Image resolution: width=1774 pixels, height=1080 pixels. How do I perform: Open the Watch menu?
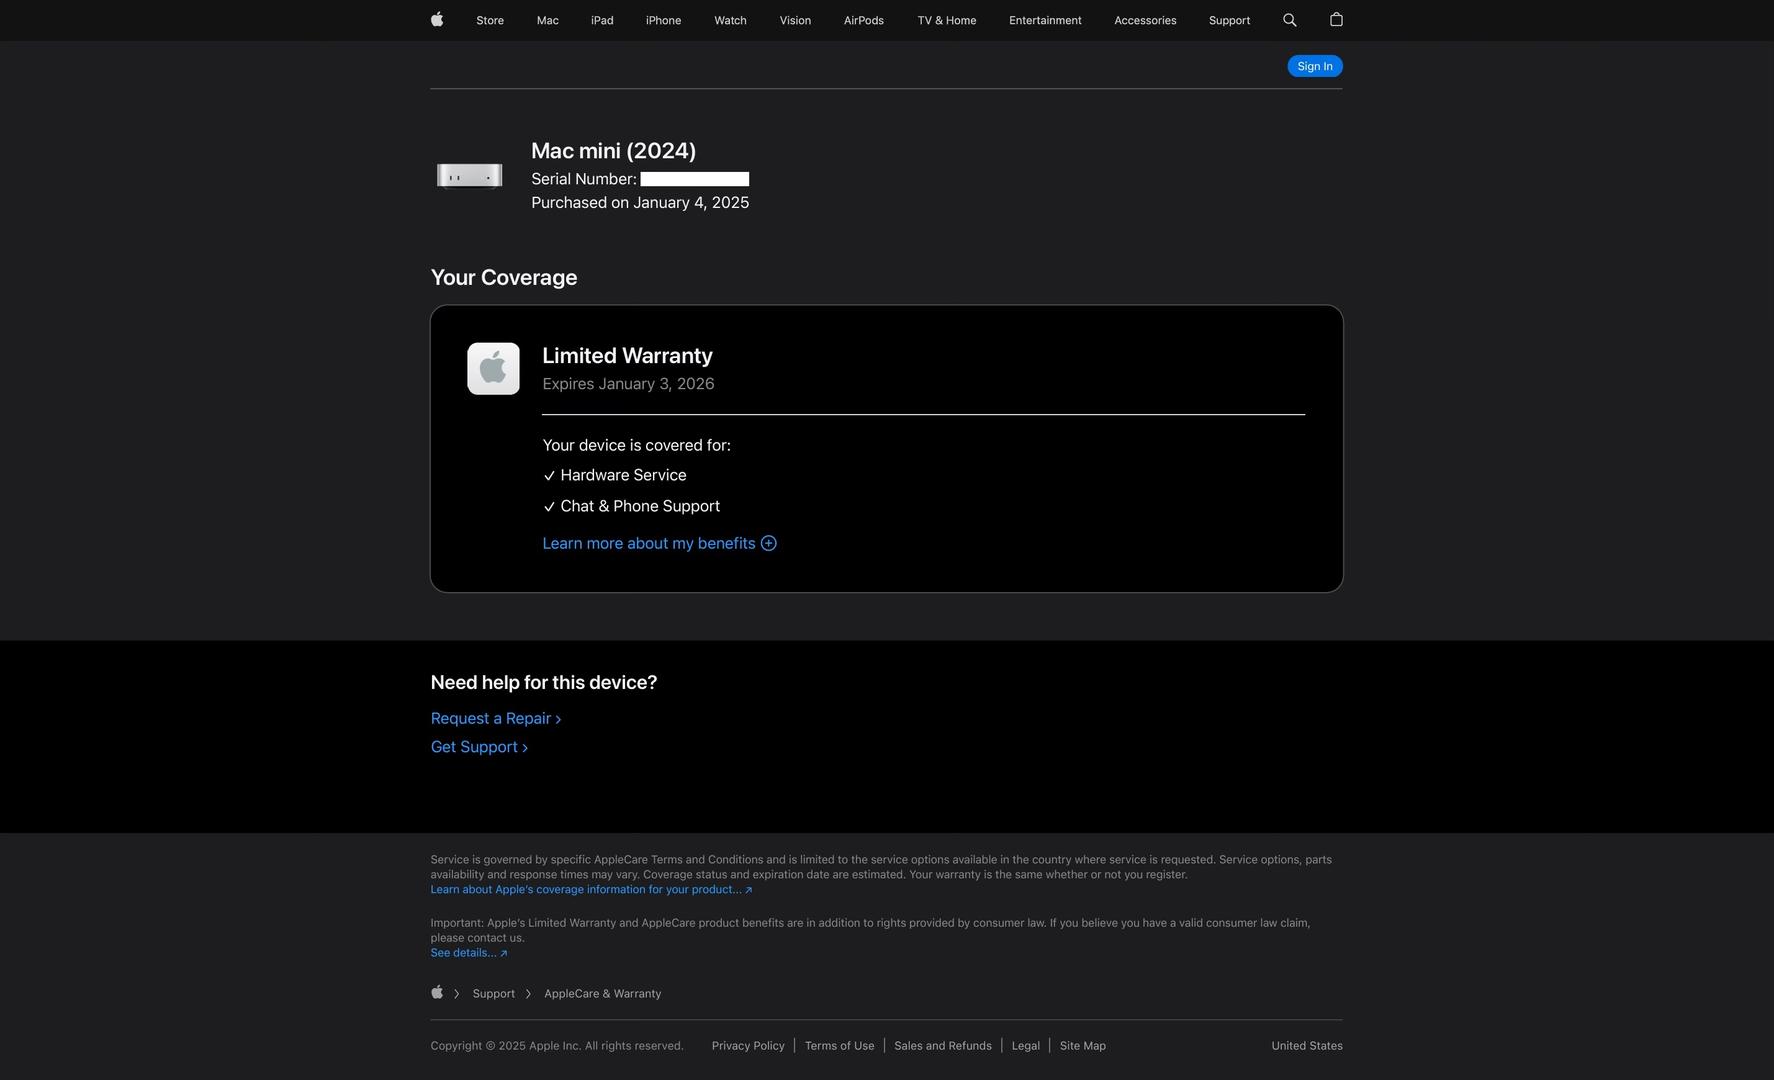[730, 20]
